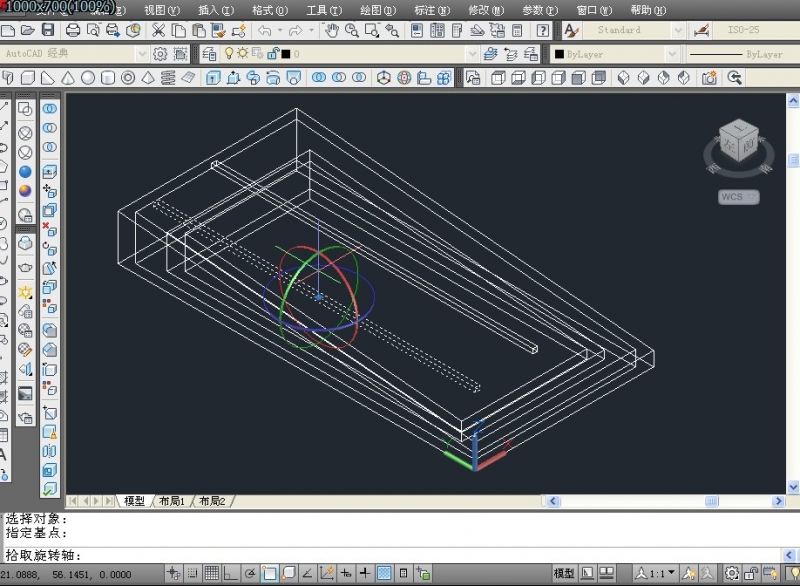The width and height of the screenshot is (800, 586).
Task: Select the Torus solid tool
Action: click(128, 78)
